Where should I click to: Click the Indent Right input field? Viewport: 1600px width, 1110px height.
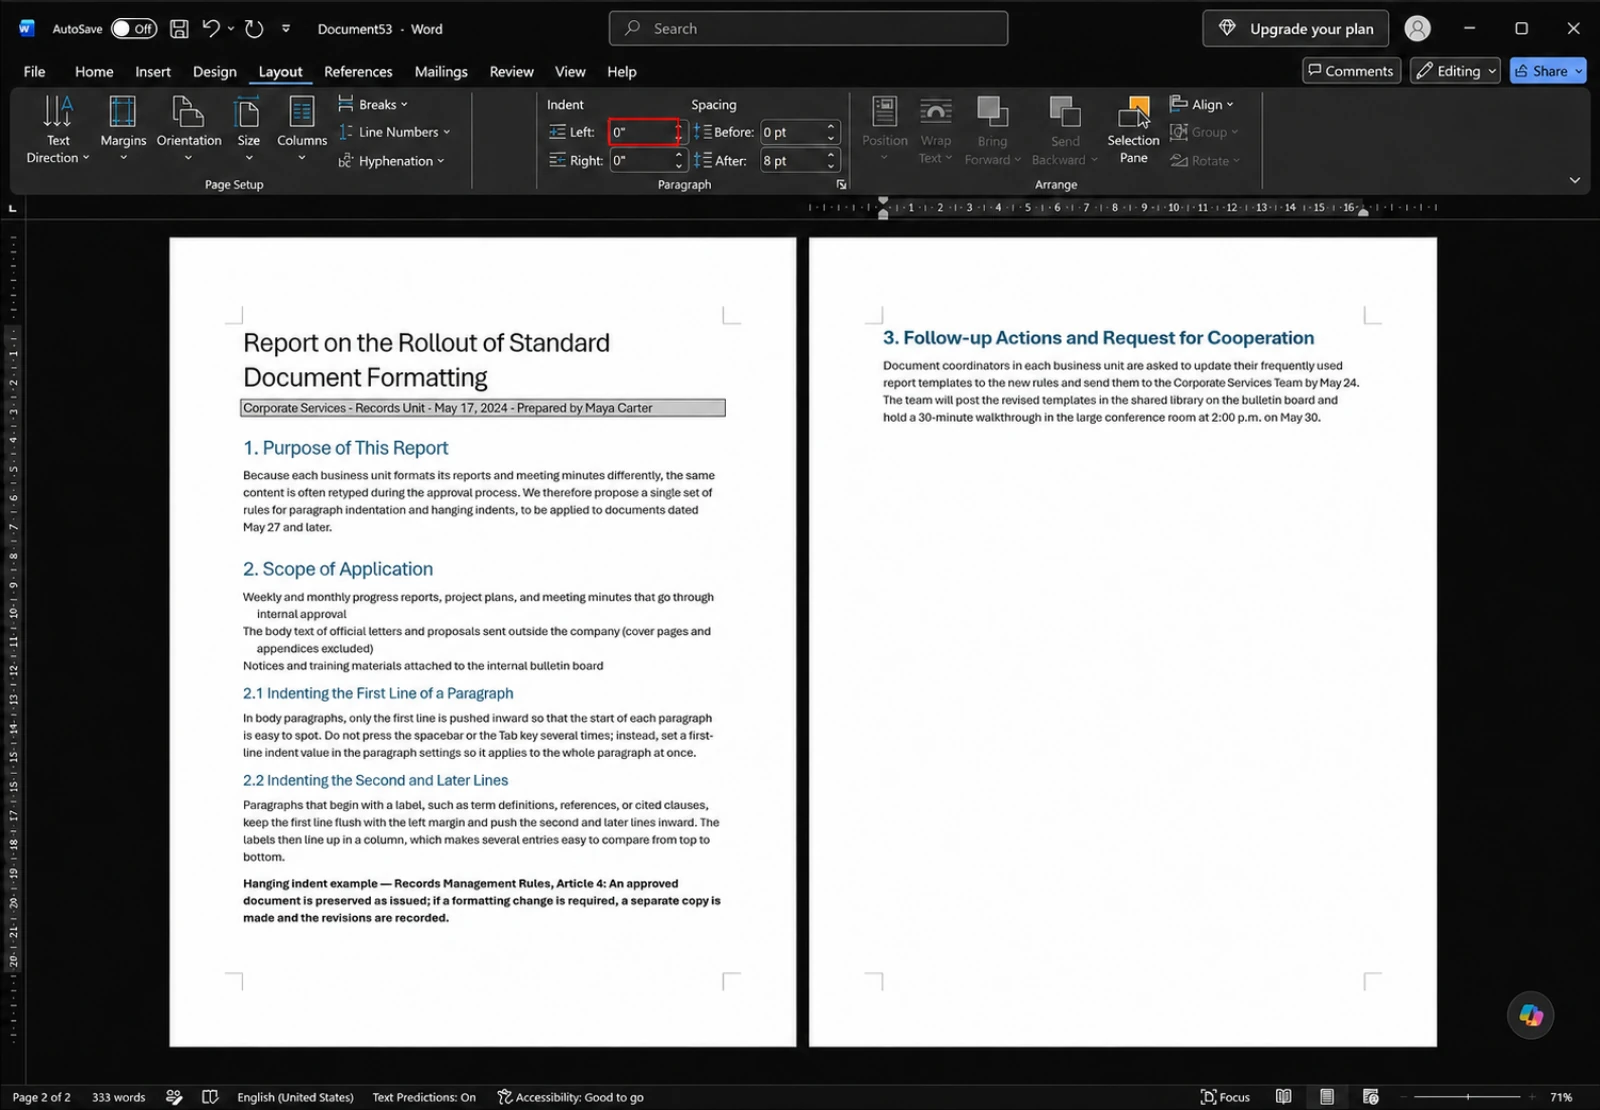[x=642, y=161]
